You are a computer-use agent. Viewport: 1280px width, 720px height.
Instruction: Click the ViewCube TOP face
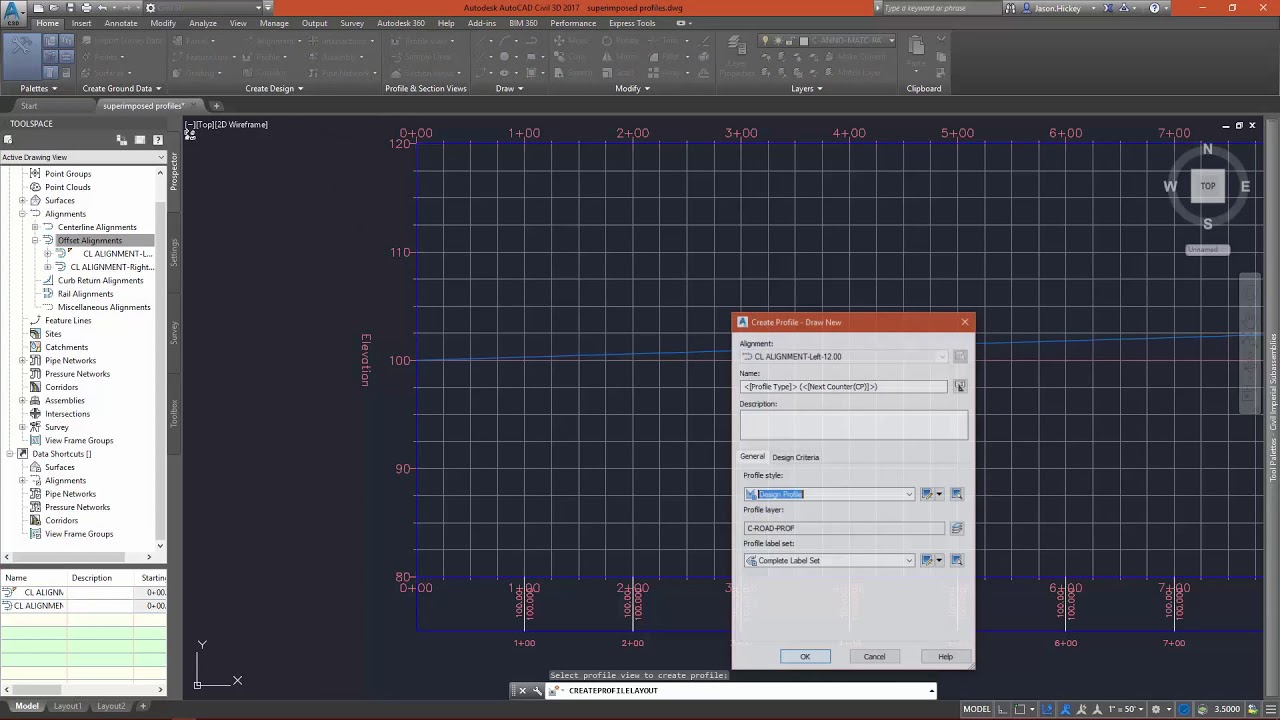pyautogui.click(x=1208, y=186)
